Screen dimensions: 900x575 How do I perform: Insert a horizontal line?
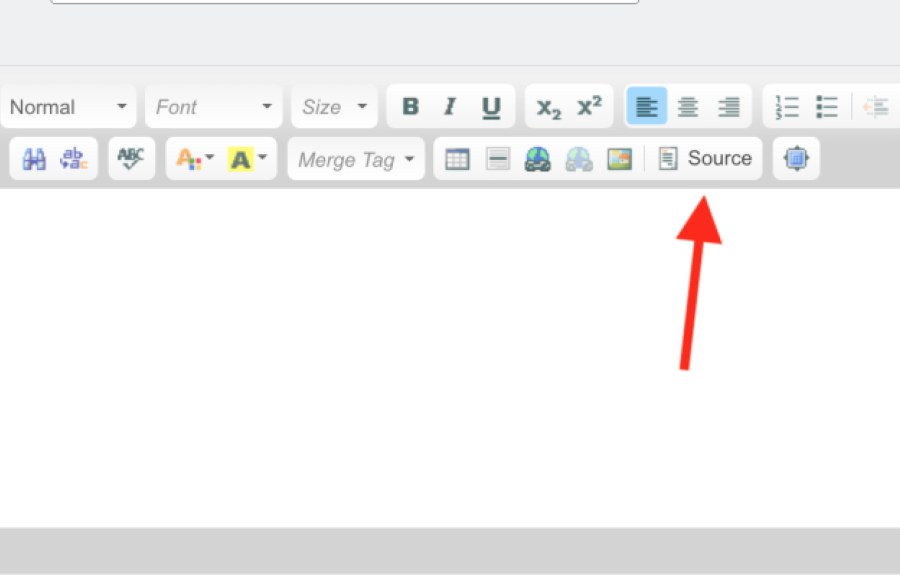click(x=498, y=159)
